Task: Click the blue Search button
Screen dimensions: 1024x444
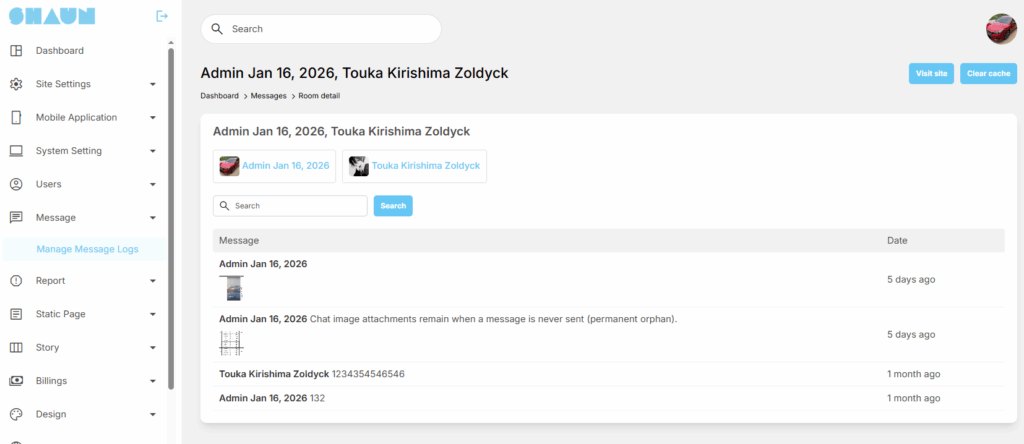Action: [393, 206]
